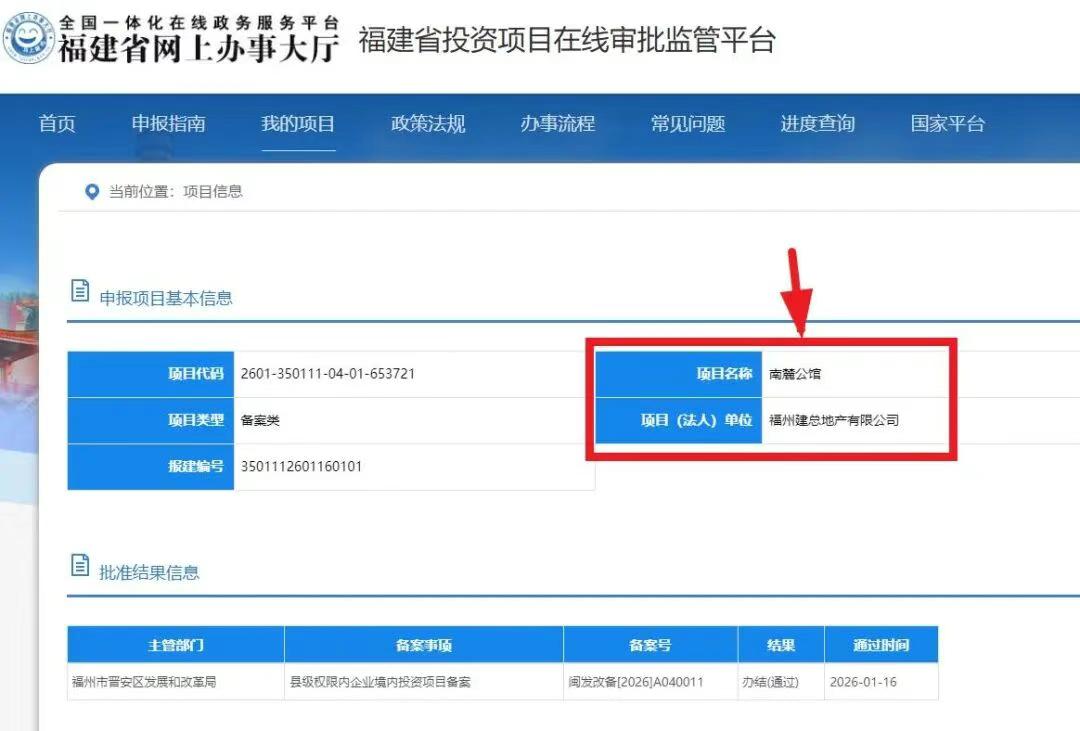Click the national platform globe emblem icon
The height and width of the screenshot is (731, 1080).
[33, 36]
